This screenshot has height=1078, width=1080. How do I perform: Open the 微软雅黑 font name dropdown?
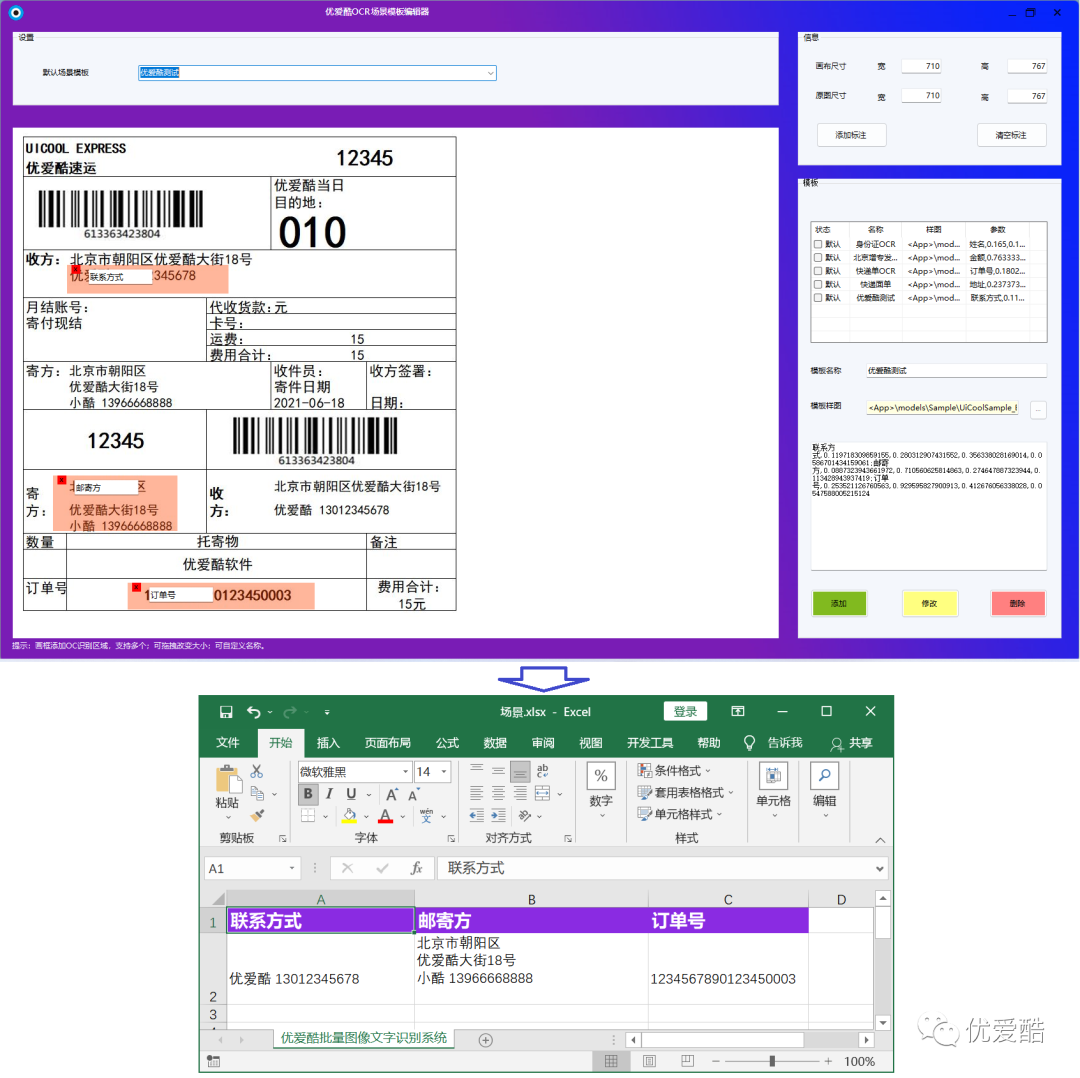tap(405, 771)
